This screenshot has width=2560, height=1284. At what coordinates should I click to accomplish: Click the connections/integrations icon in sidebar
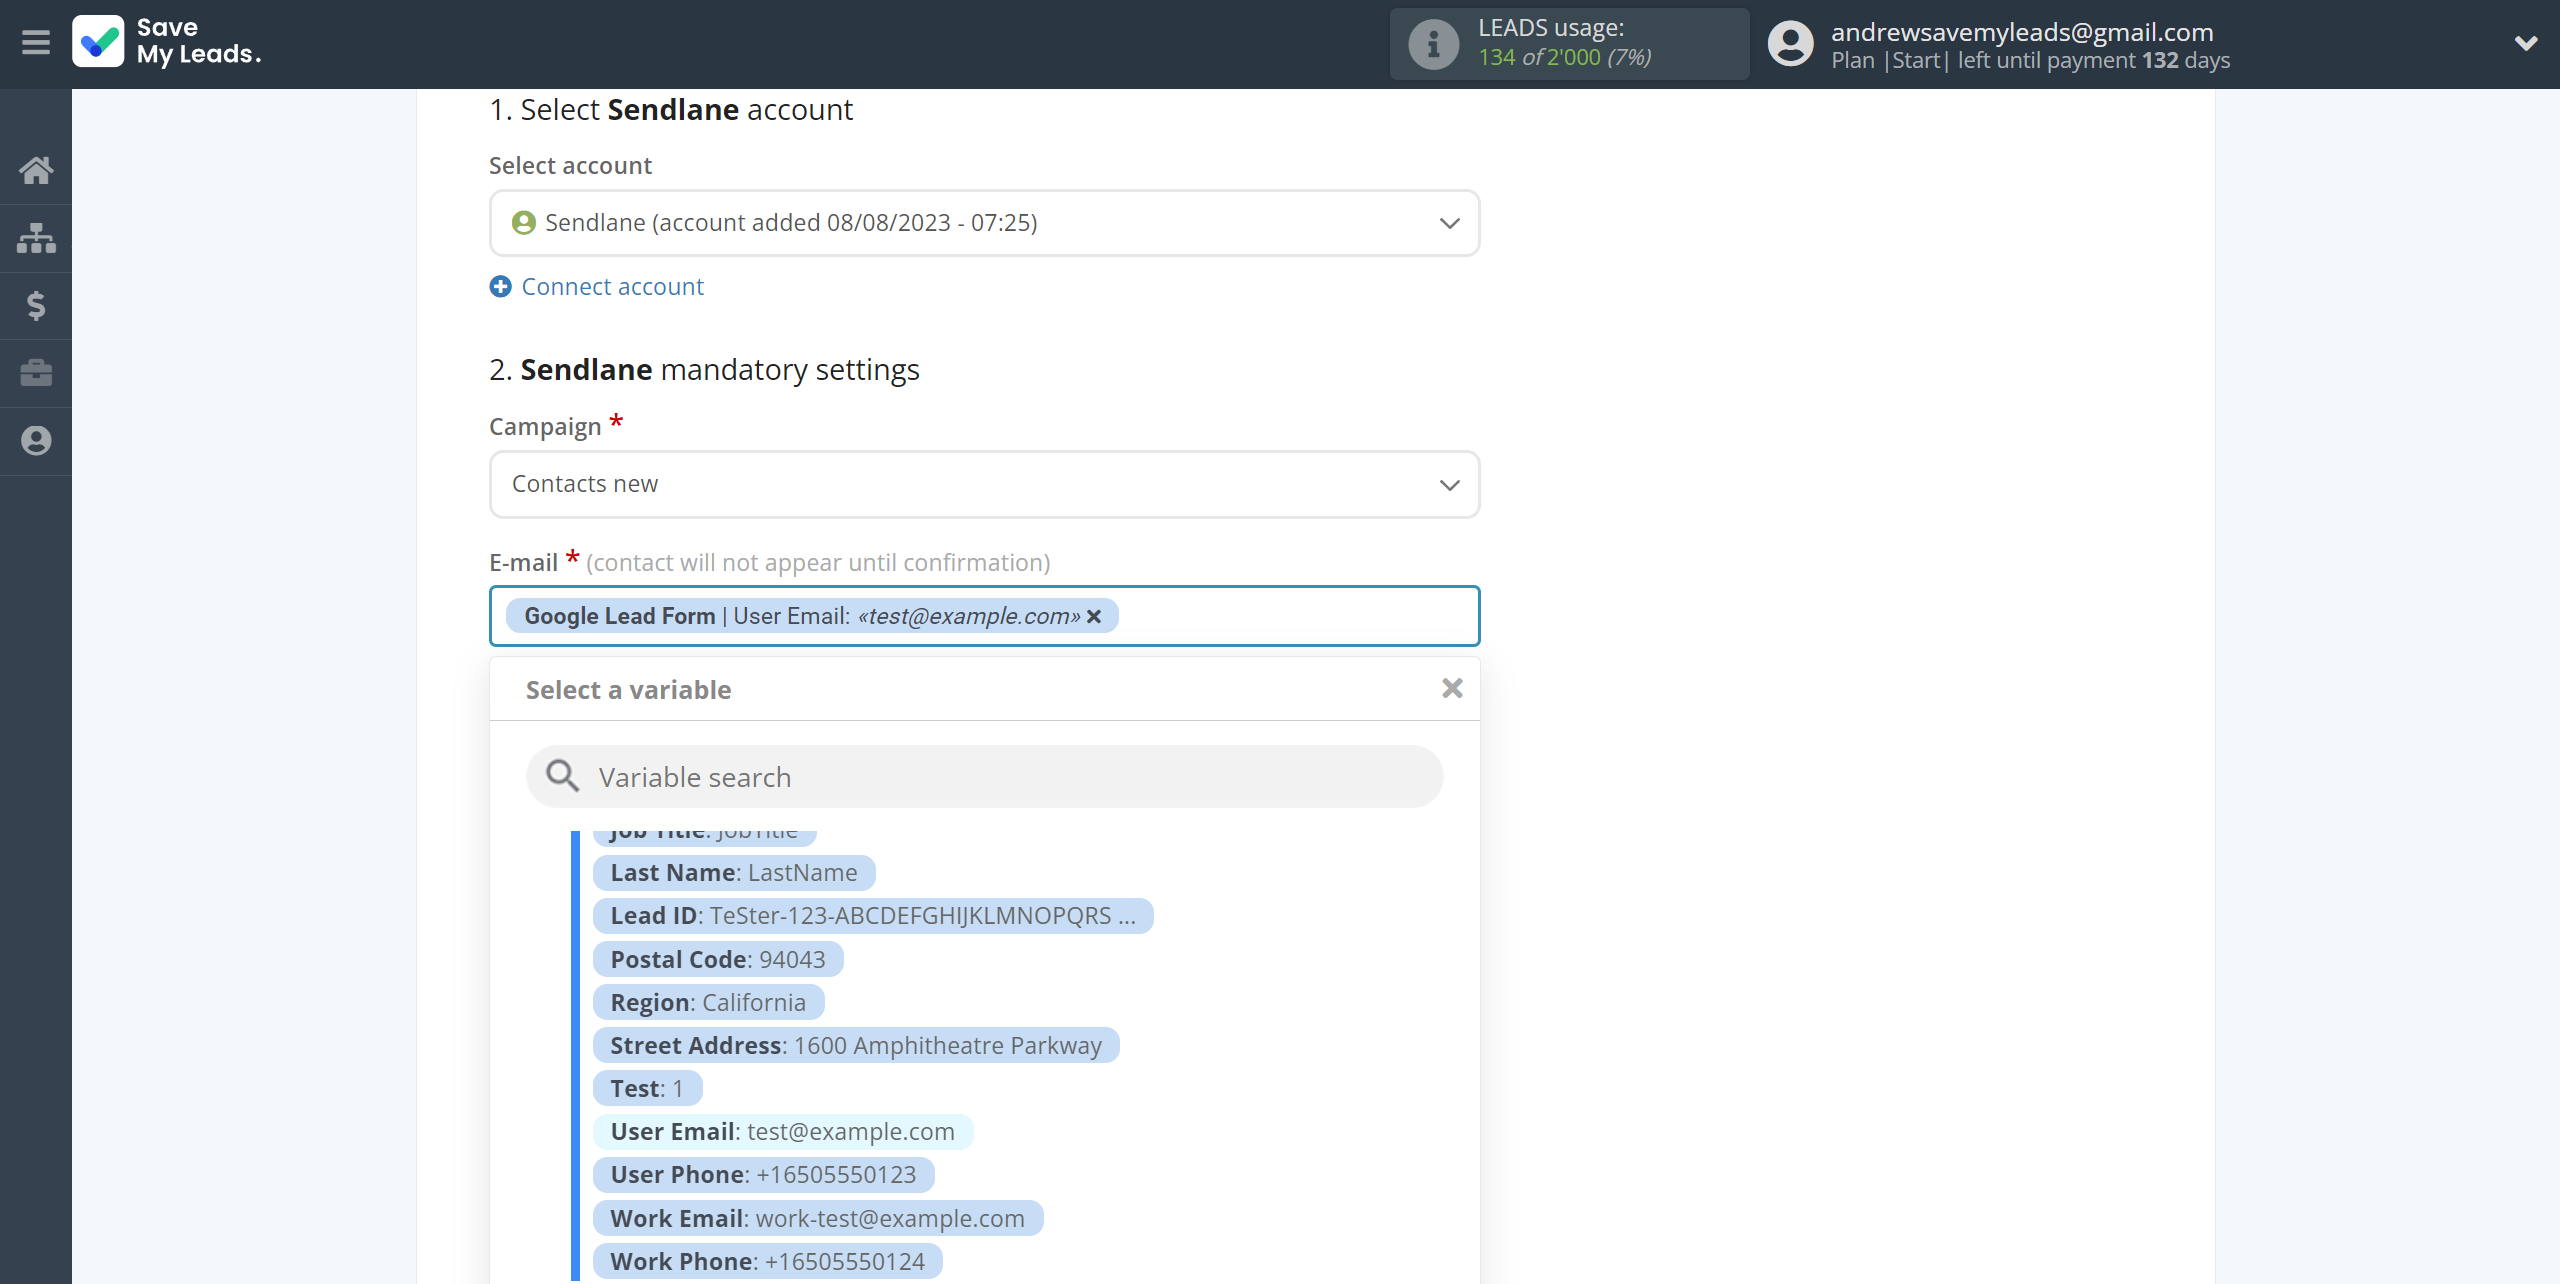36,236
